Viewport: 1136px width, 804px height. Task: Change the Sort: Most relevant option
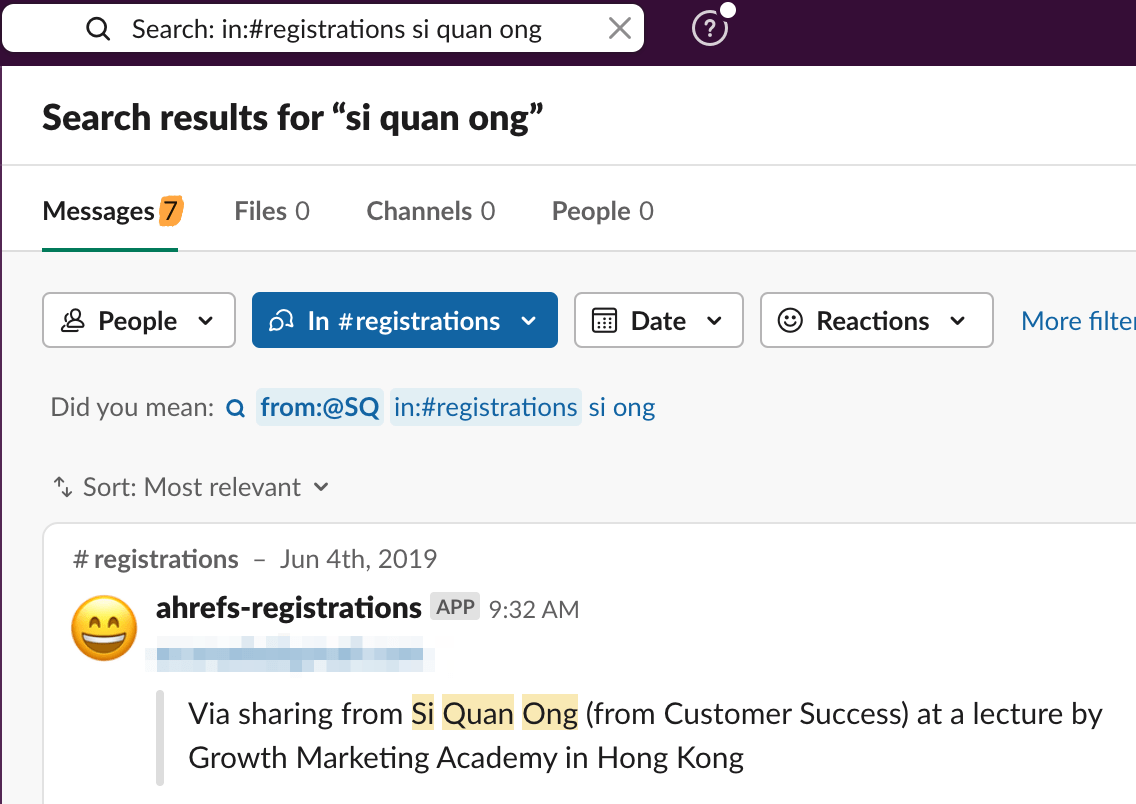191,488
